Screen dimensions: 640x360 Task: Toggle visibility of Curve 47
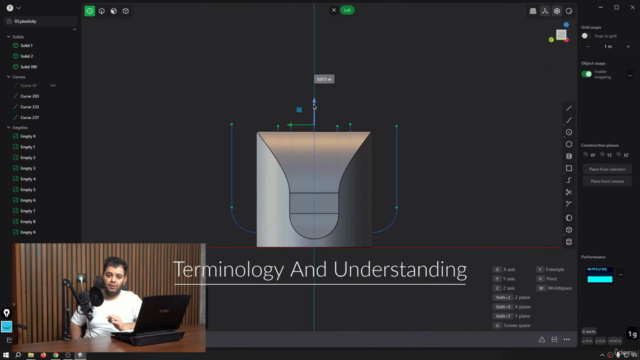coord(53,86)
